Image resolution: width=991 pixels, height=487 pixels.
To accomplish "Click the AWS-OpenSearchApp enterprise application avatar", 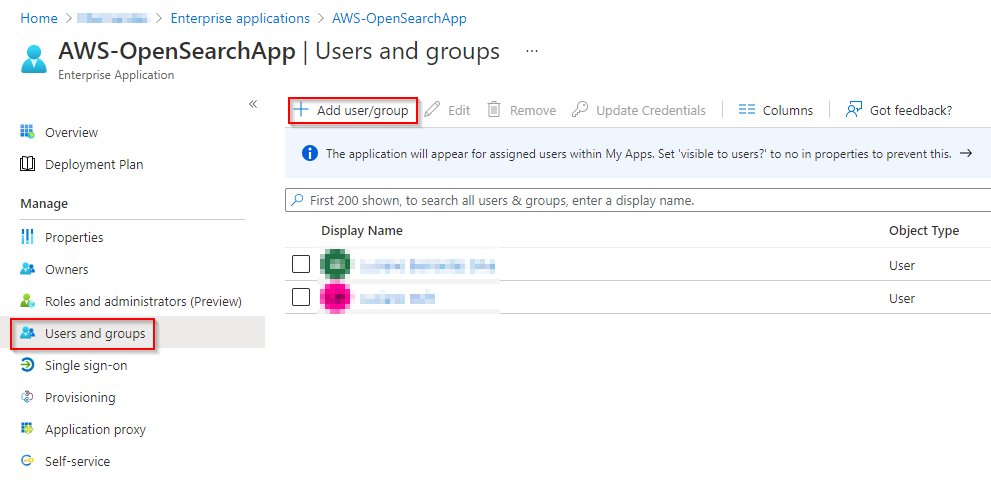I will 33,59.
